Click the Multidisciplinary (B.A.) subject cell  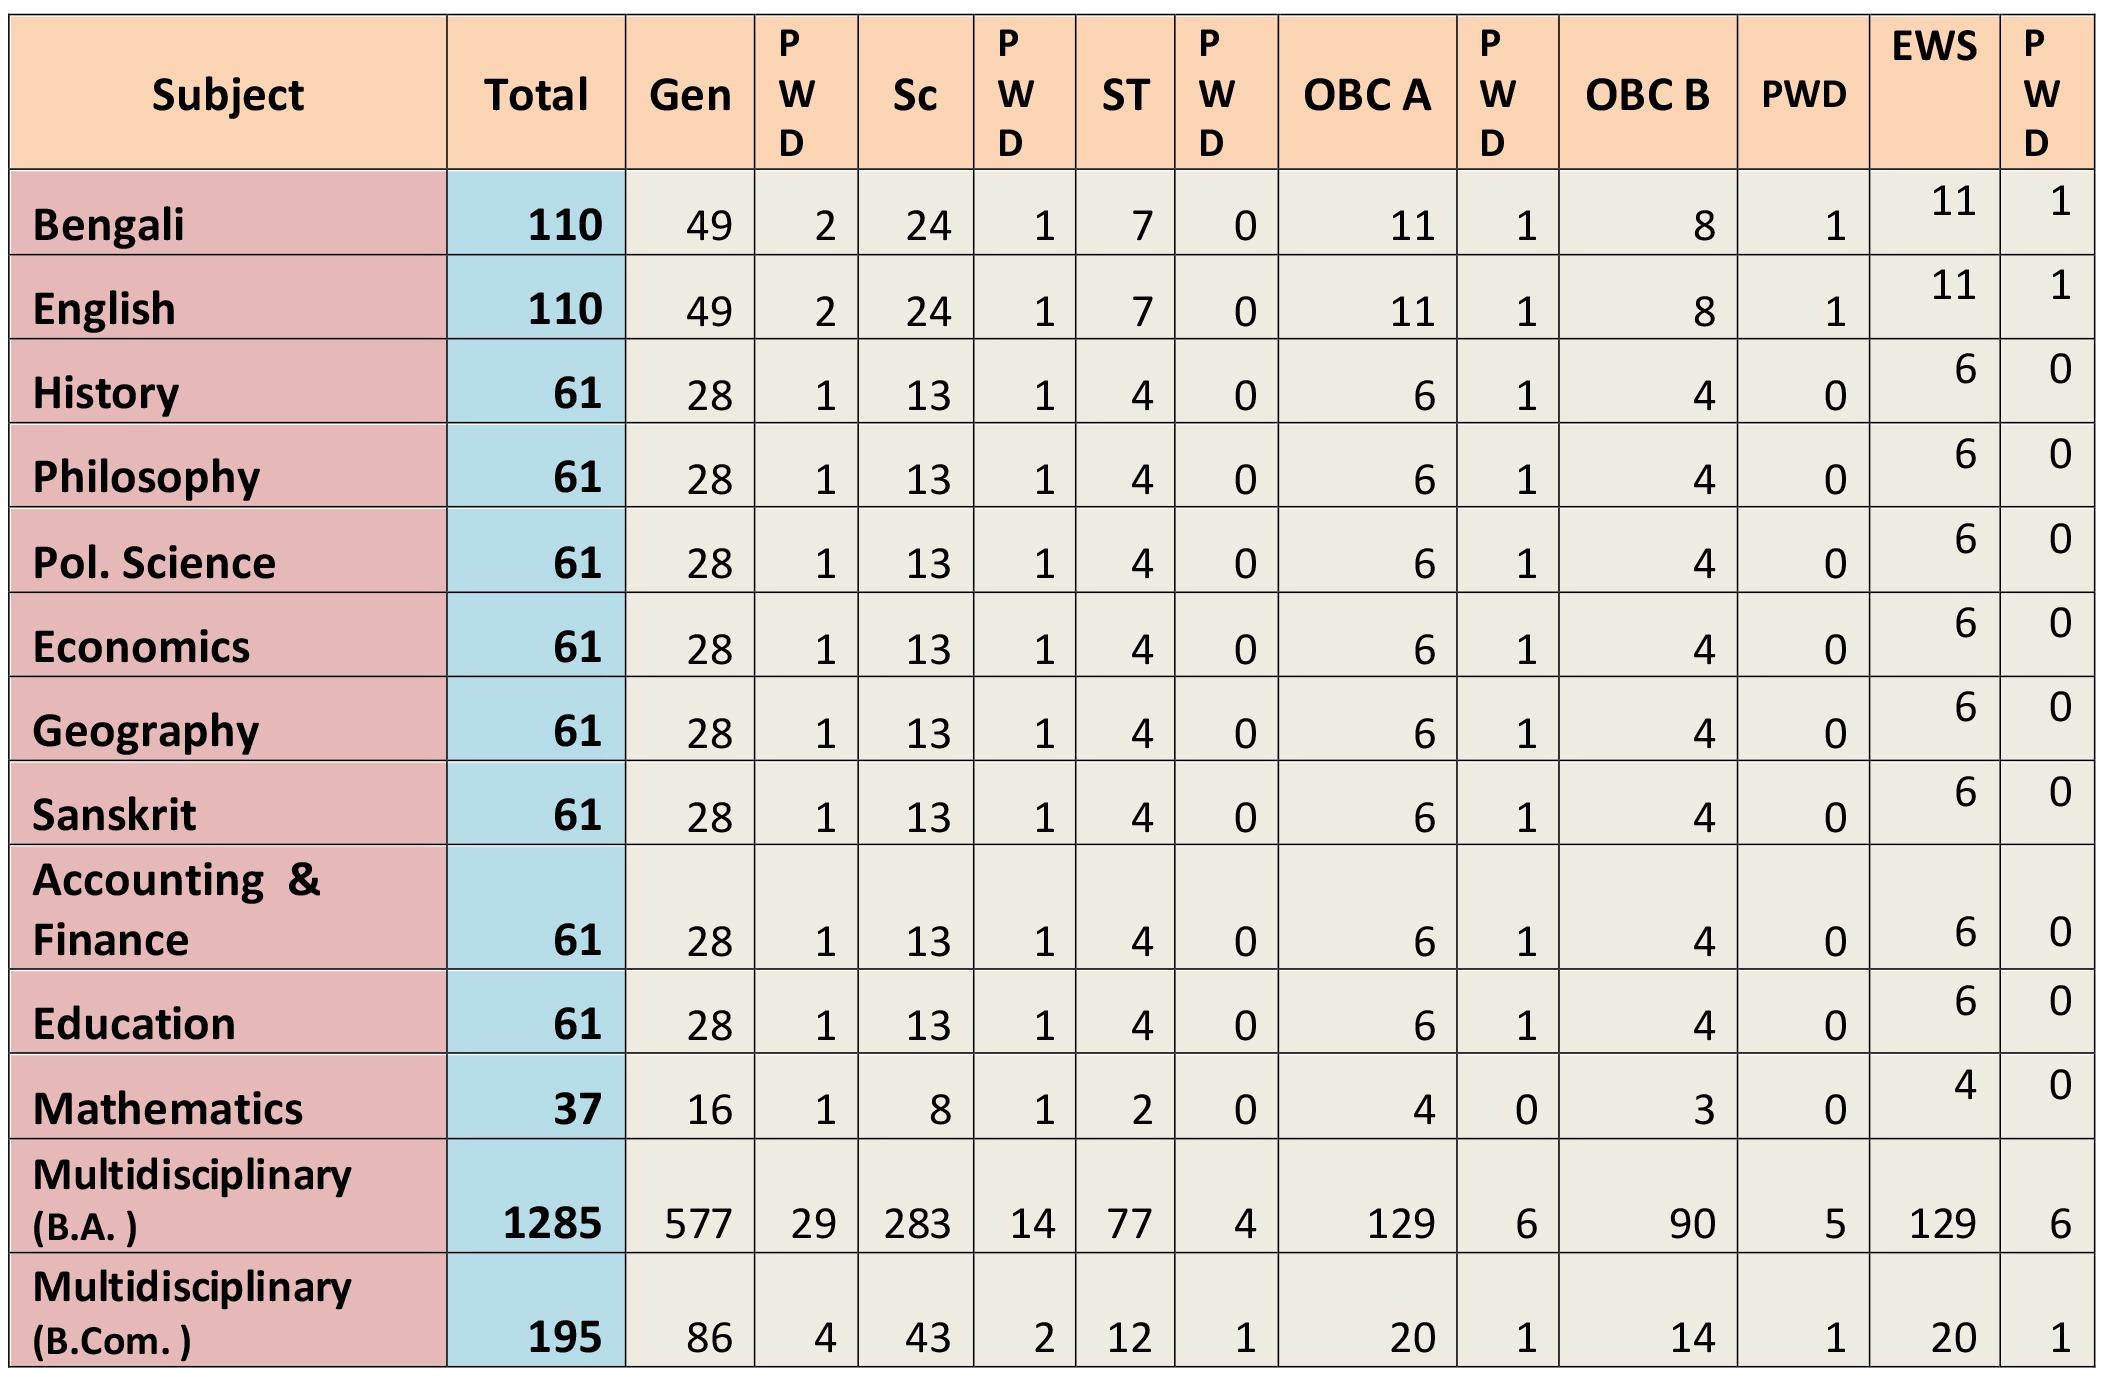[192, 1199]
